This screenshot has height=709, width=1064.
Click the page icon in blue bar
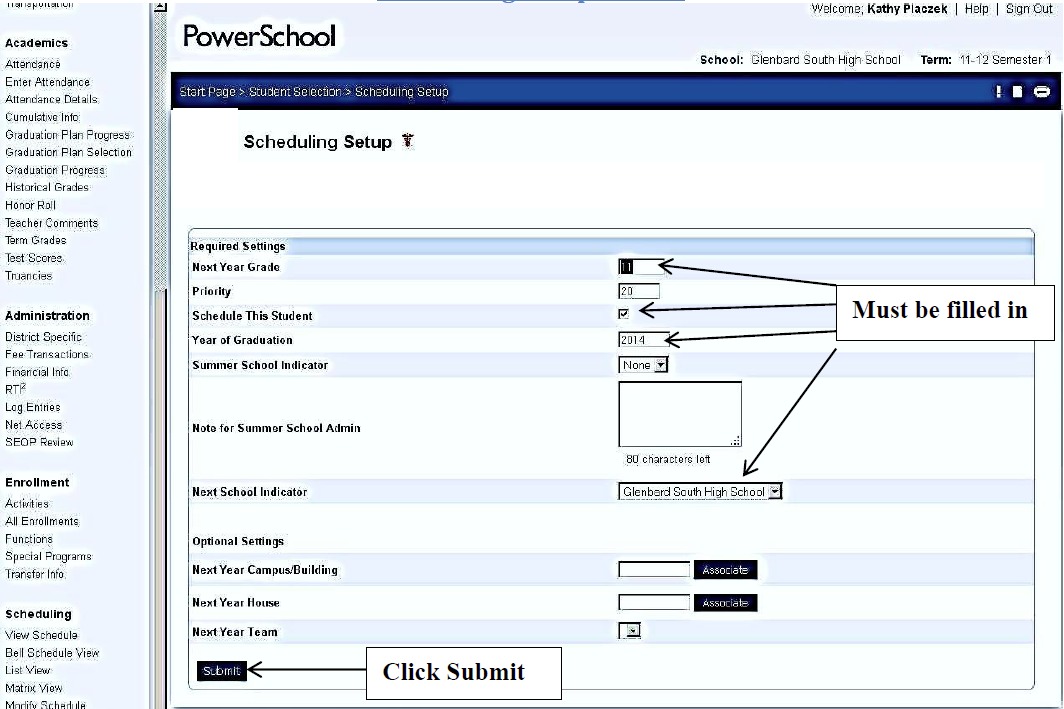tap(1018, 92)
